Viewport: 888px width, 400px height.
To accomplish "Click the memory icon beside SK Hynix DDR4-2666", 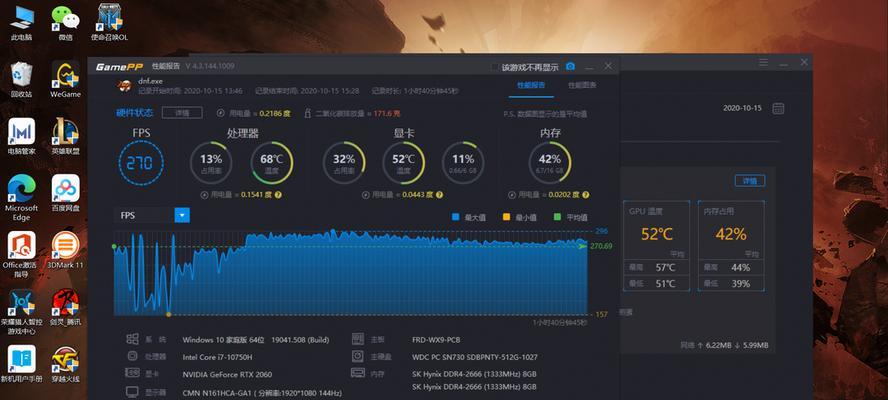I will click(357, 373).
